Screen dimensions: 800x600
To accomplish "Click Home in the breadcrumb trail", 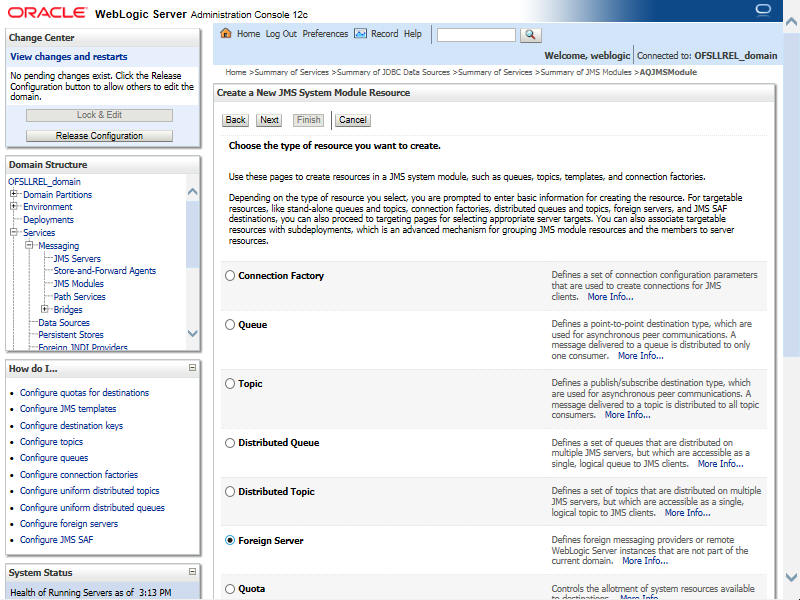I will [x=236, y=72].
